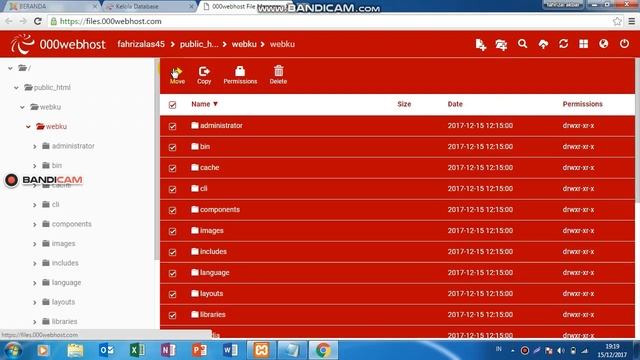This screenshot has height=360, width=640.
Task: Expand bin folder in the tree
Action: 35,166
